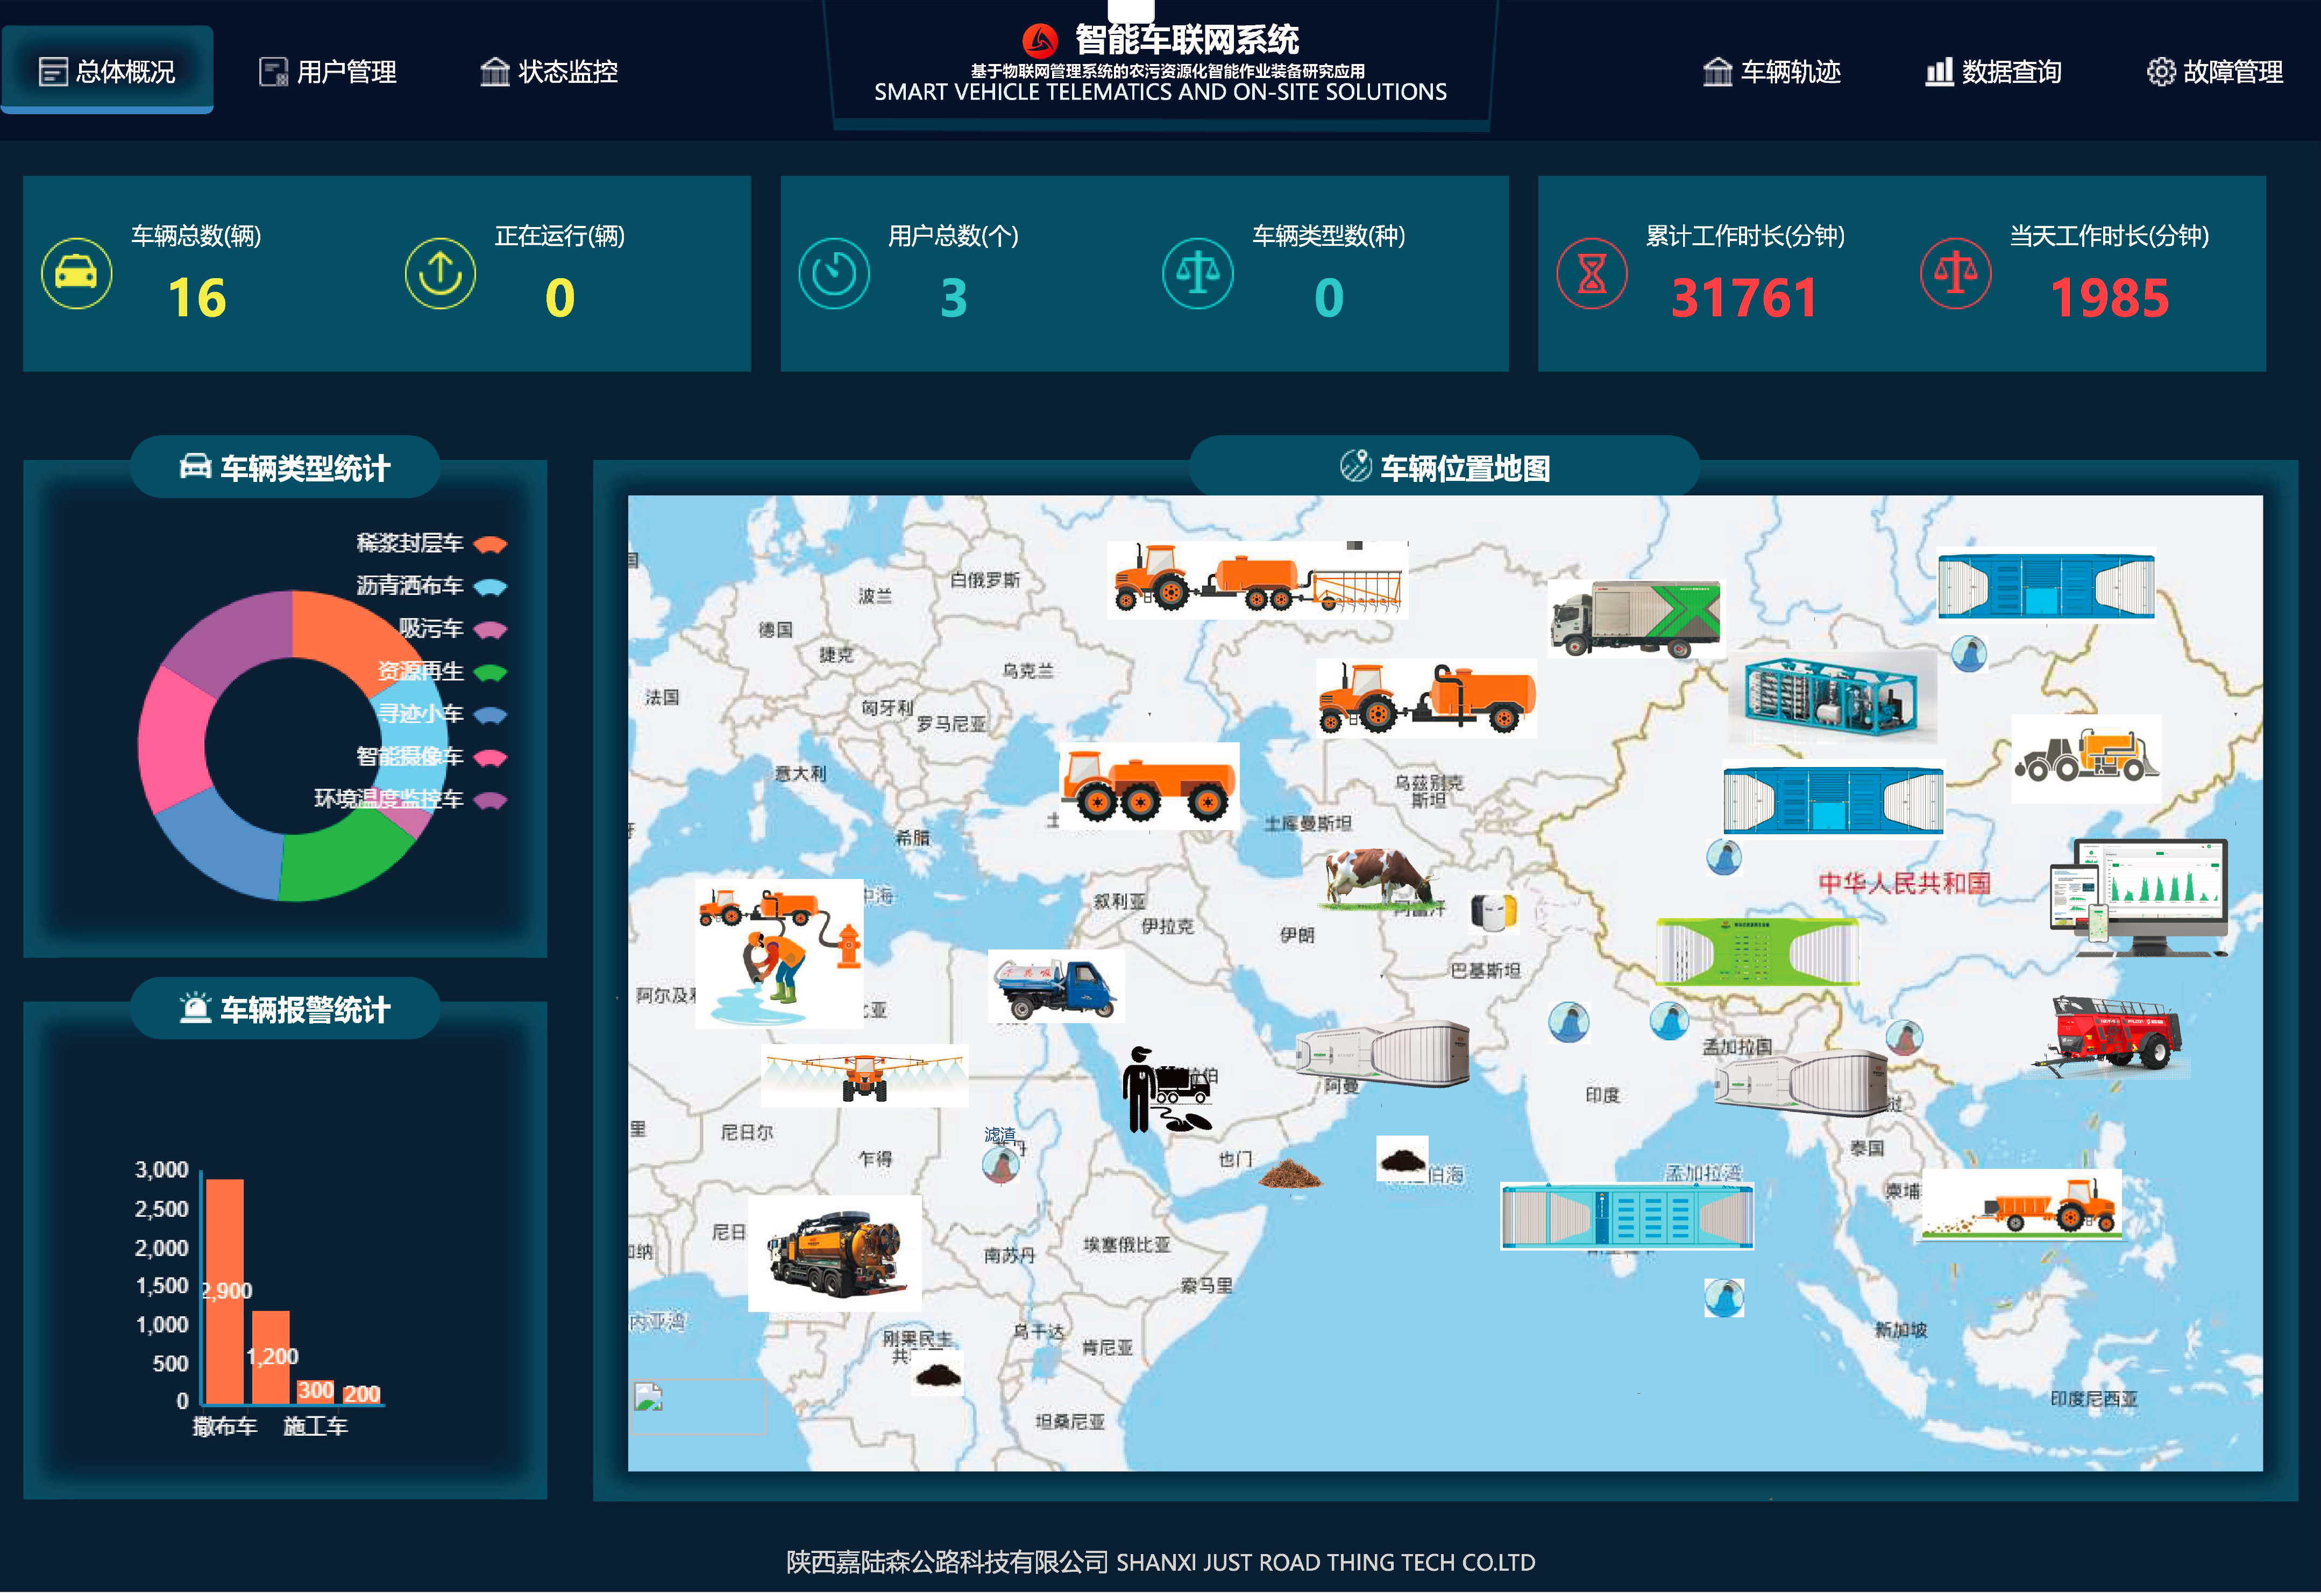The image size is (2321, 1596).
Task: Open the 状态监控 status monitoring page
Action: (549, 71)
